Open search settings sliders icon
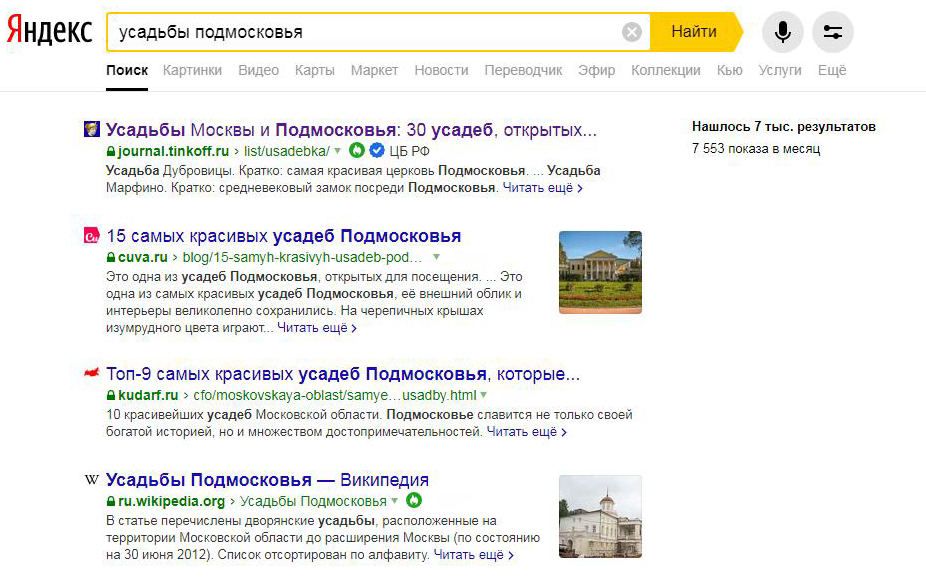 (833, 32)
